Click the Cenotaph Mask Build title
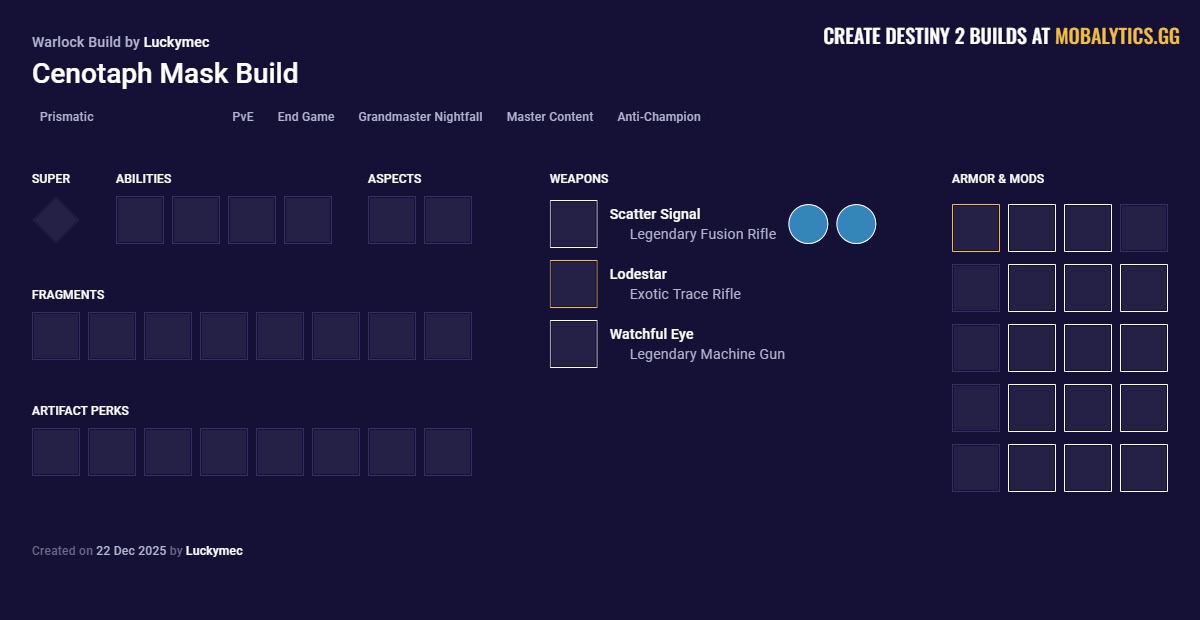The width and height of the screenshot is (1200, 620). tap(165, 74)
